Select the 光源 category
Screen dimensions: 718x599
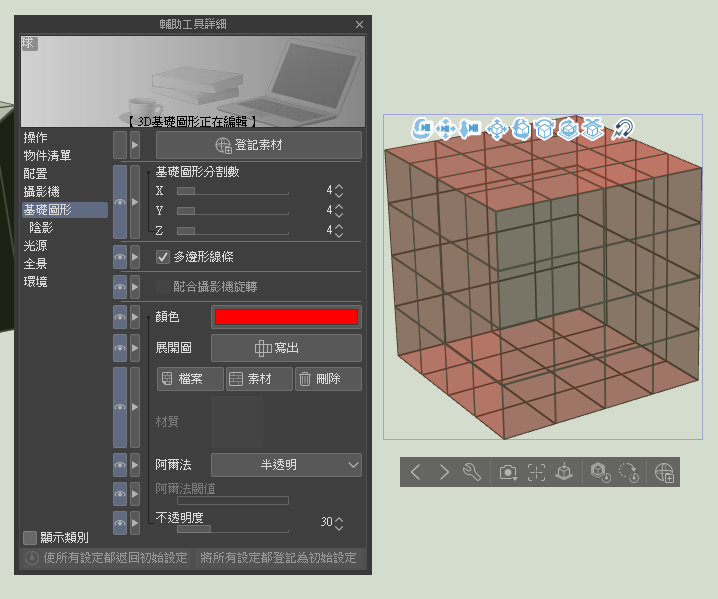point(36,246)
